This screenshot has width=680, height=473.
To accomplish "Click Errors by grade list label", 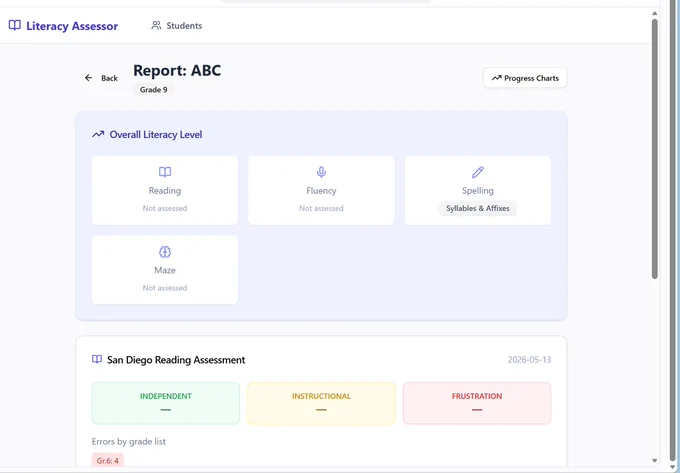I will point(129,442).
